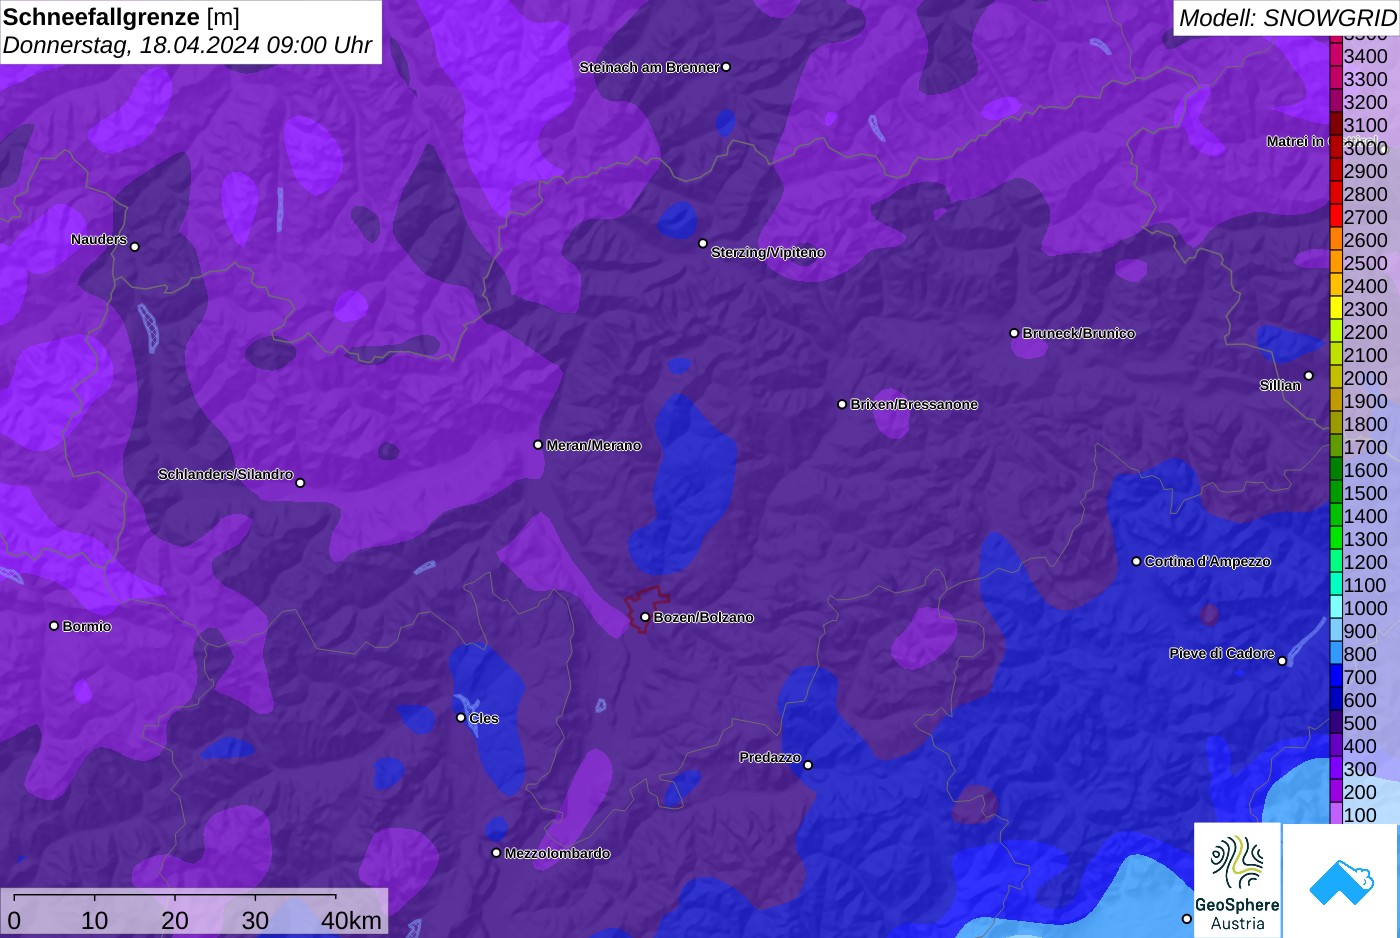Click the 2200 legend value
The width and height of the screenshot is (1400, 938).
[1366, 332]
